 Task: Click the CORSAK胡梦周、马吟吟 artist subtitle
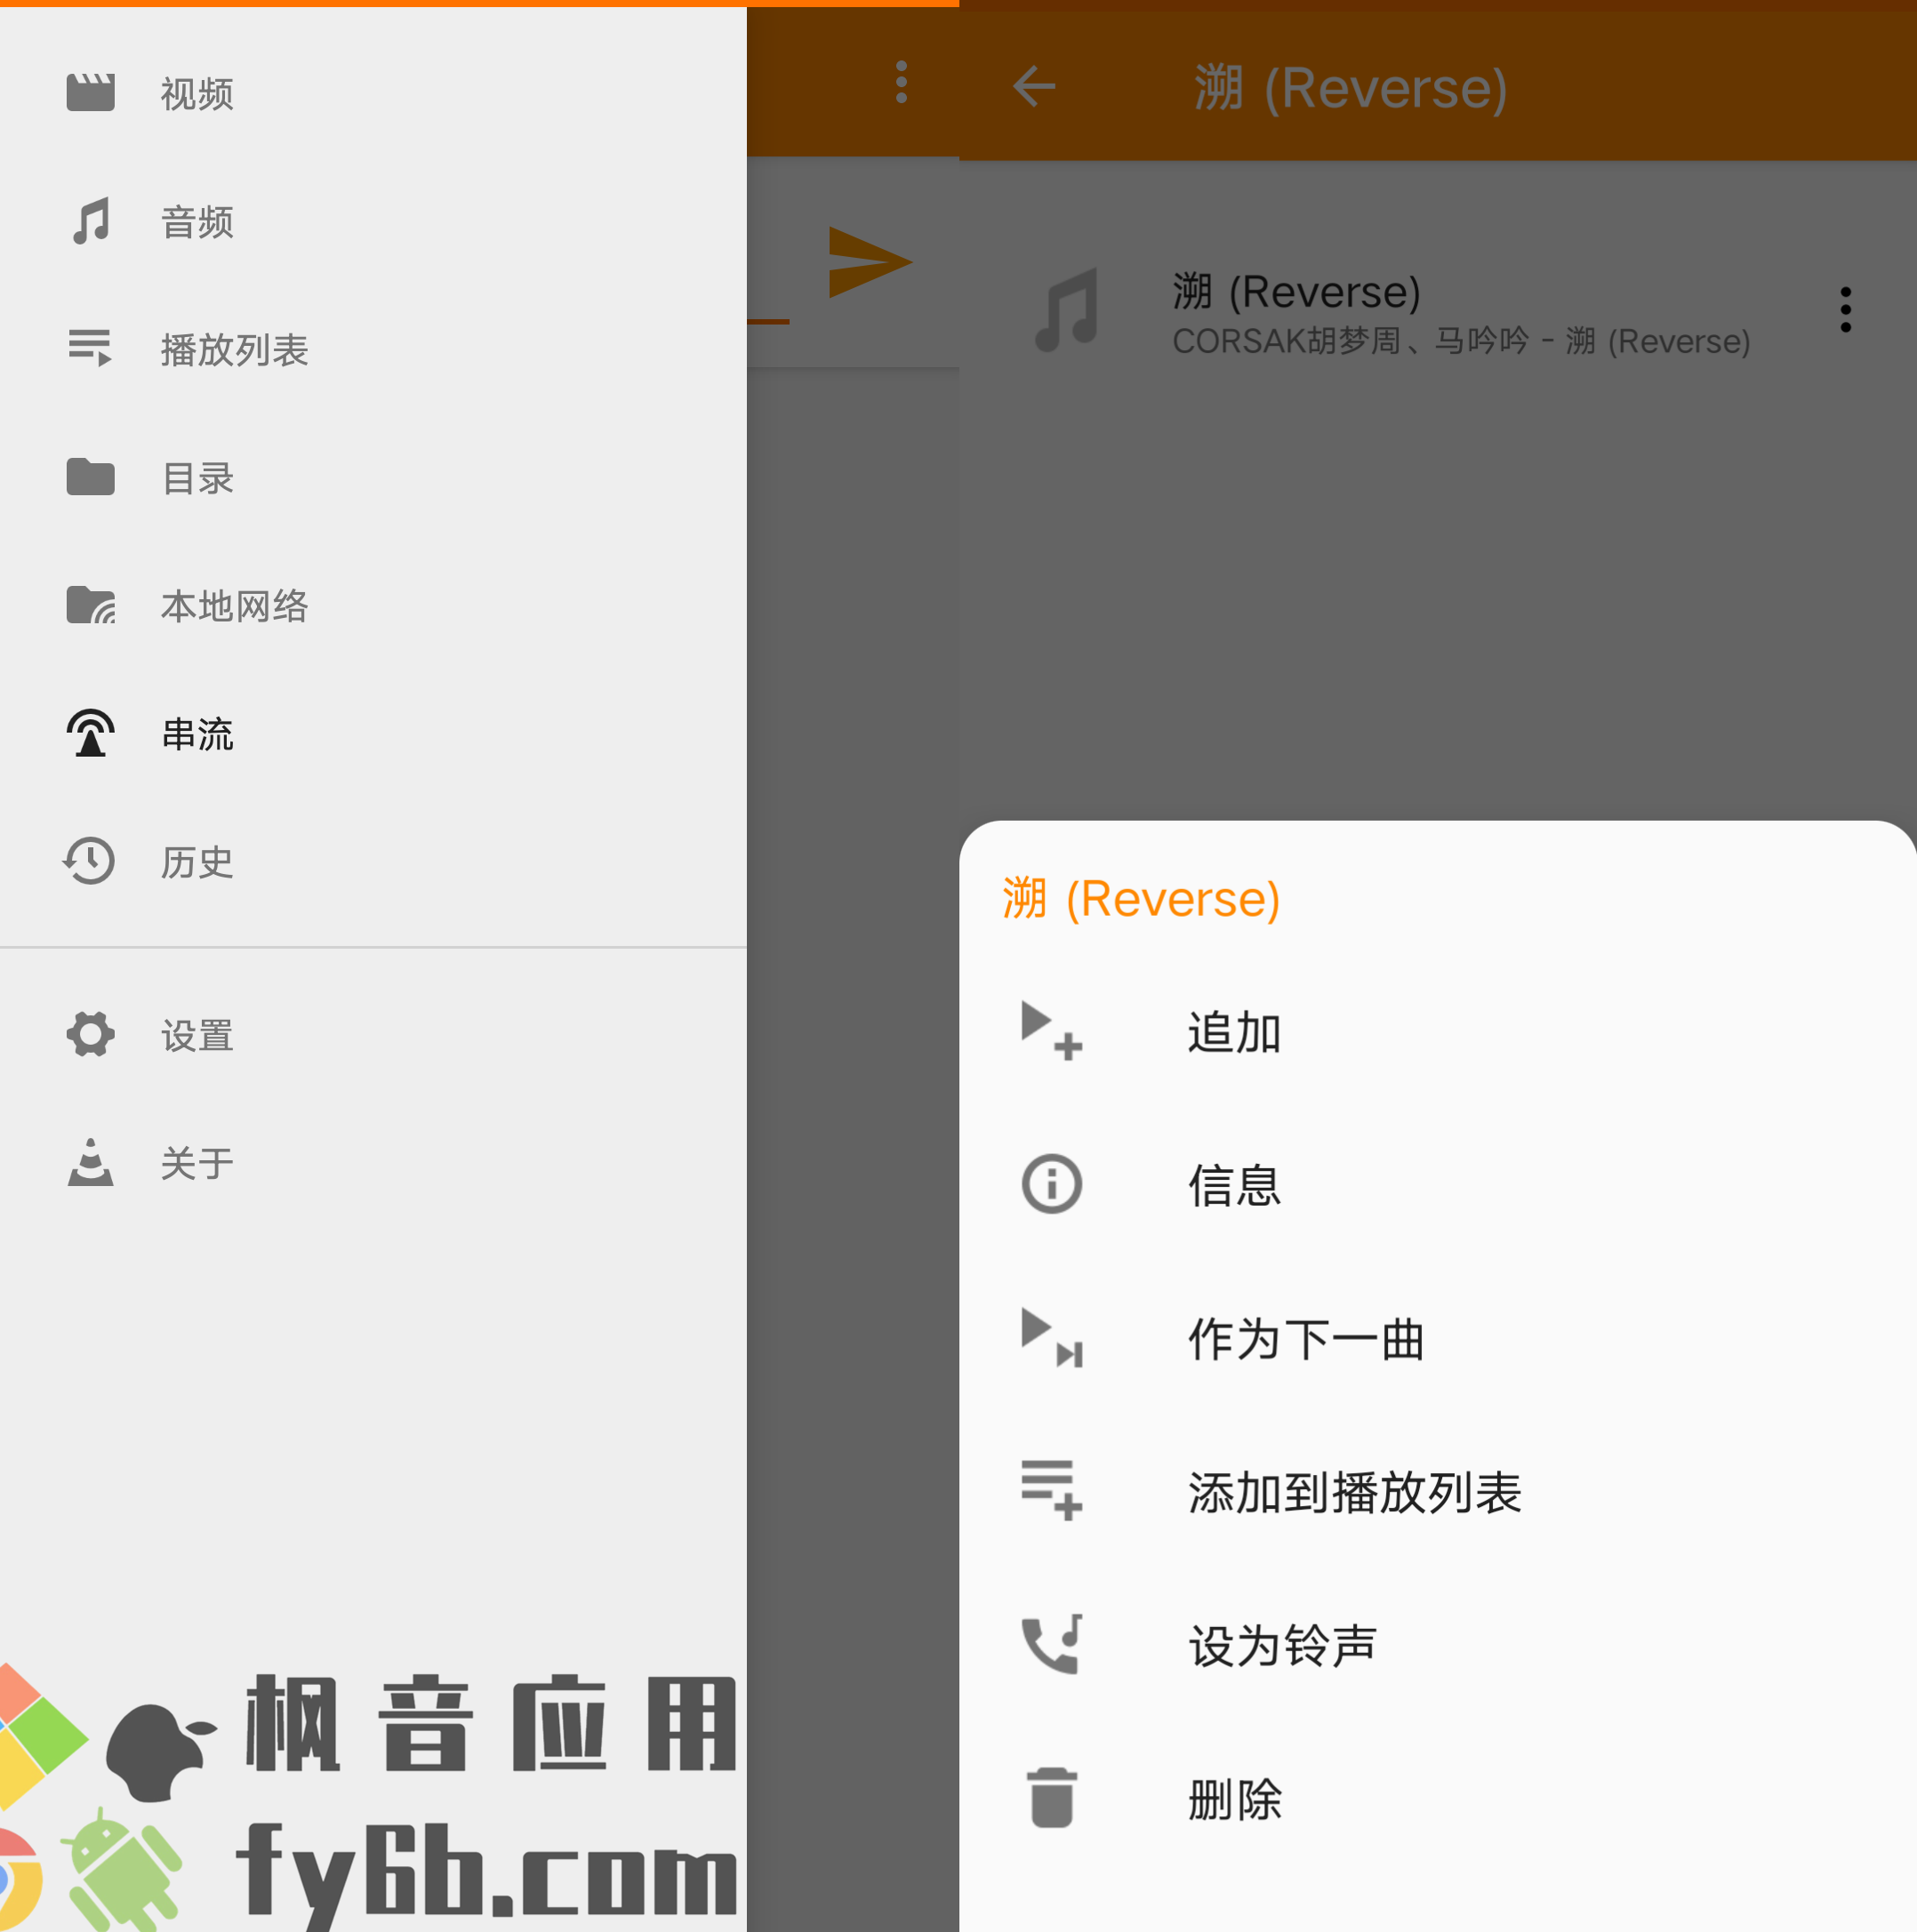click(x=1461, y=341)
